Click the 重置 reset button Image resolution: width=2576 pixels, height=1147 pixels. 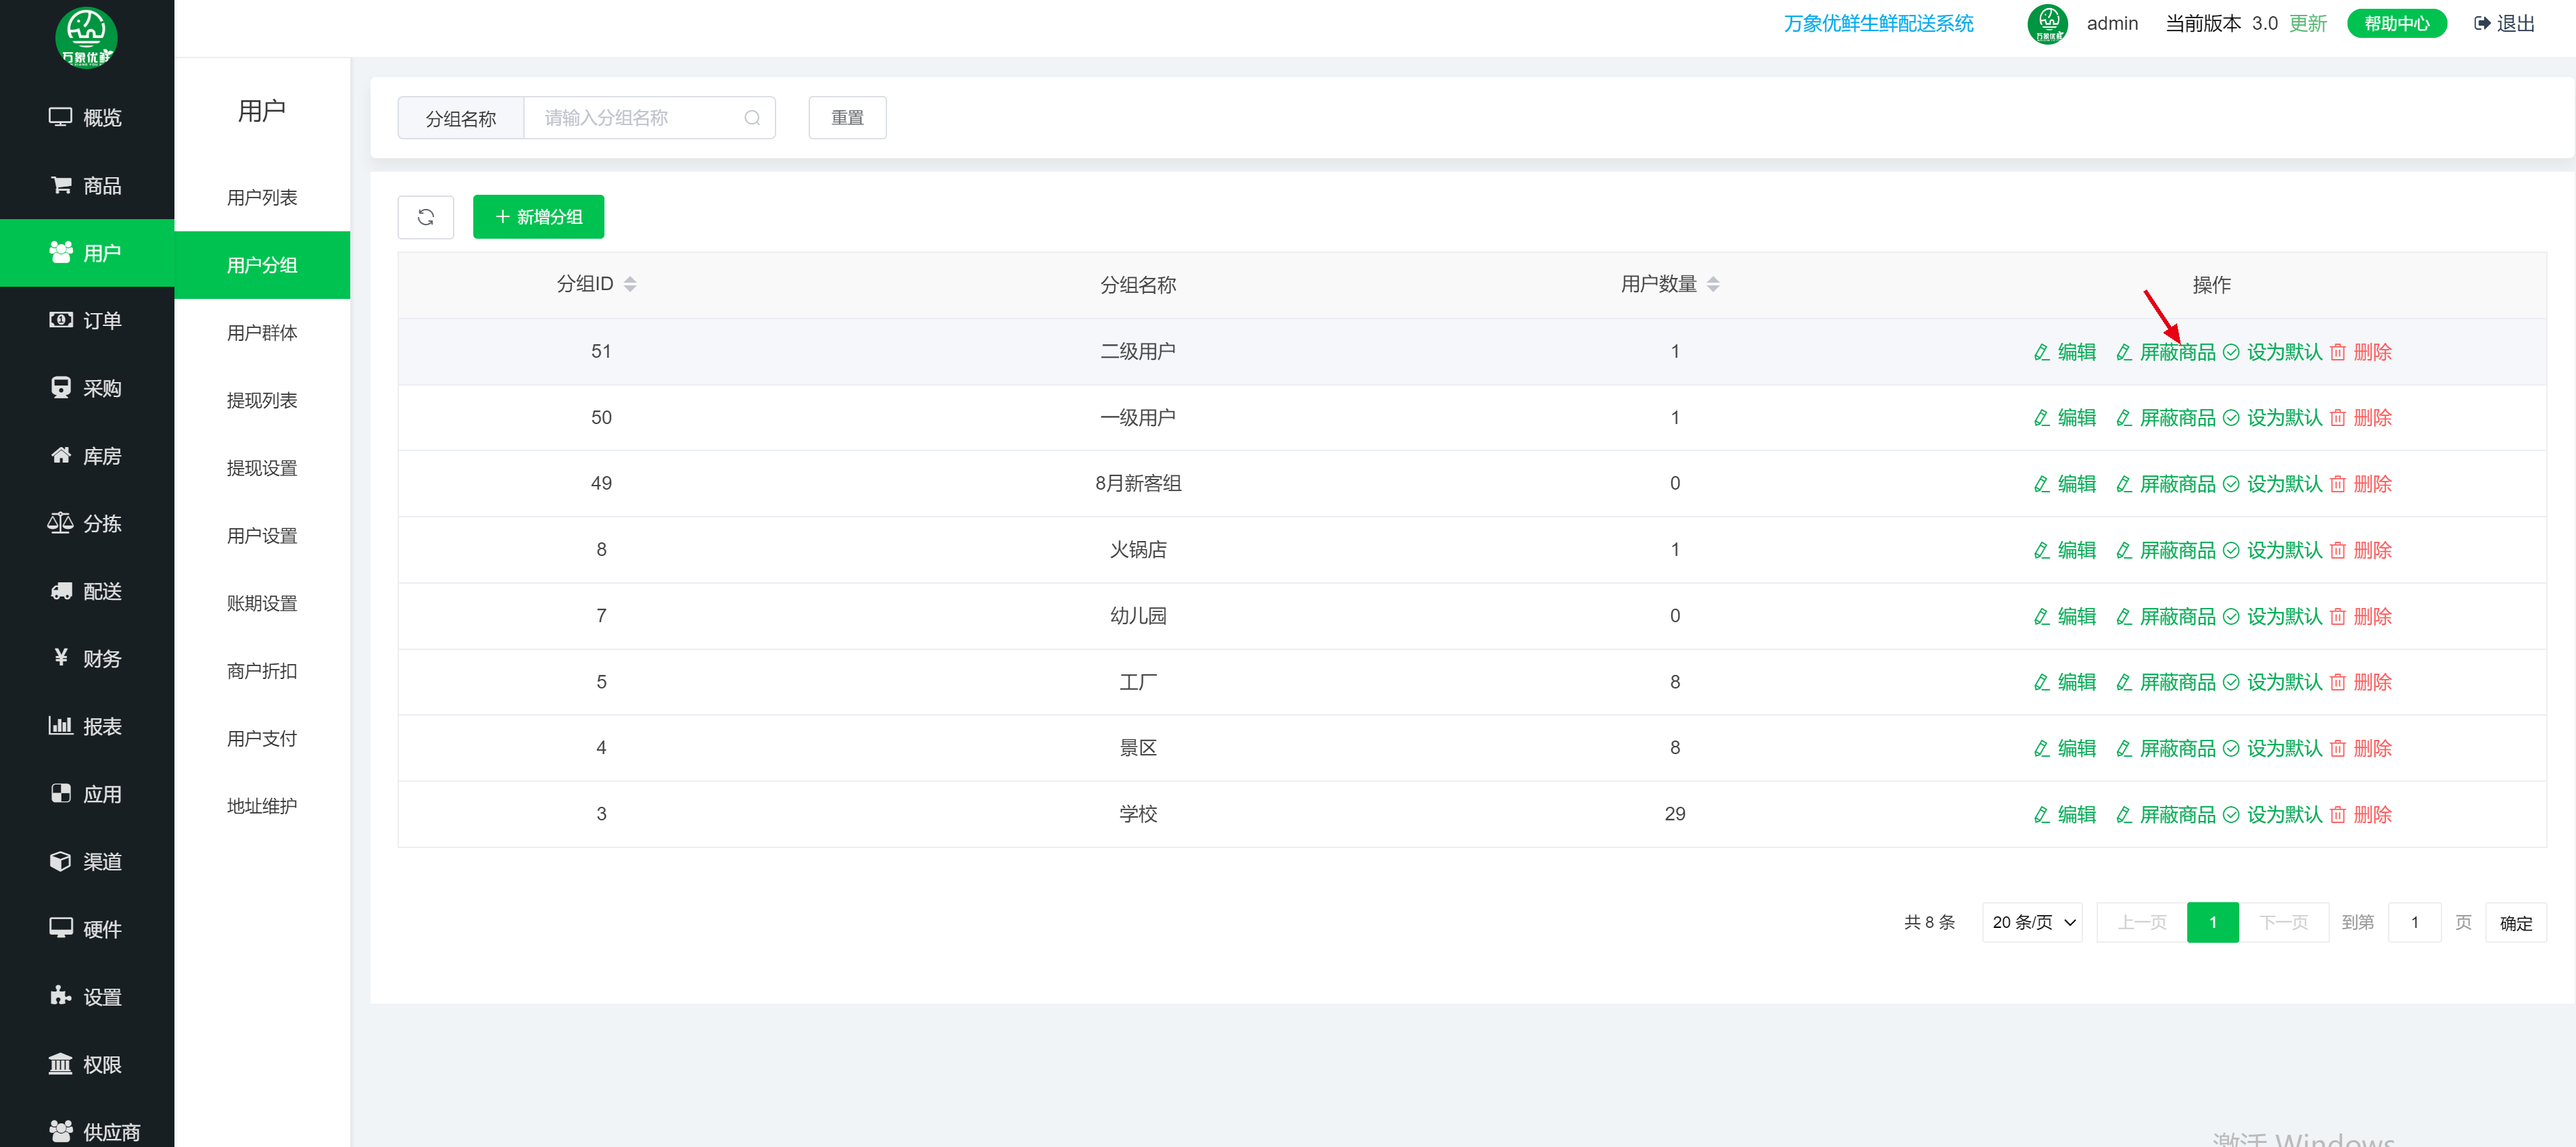[x=847, y=118]
